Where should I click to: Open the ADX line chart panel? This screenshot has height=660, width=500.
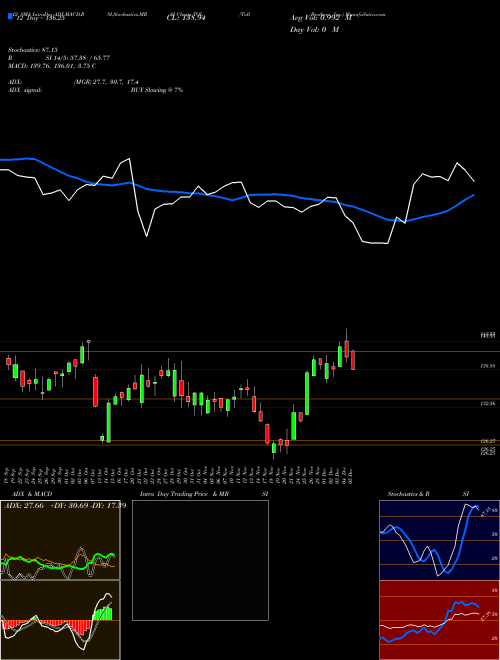(x=60, y=540)
